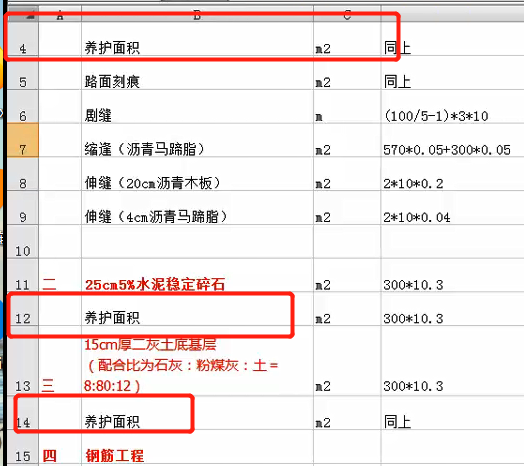Click empty cell A7
The height and width of the screenshot is (466, 524).
click(60, 140)
